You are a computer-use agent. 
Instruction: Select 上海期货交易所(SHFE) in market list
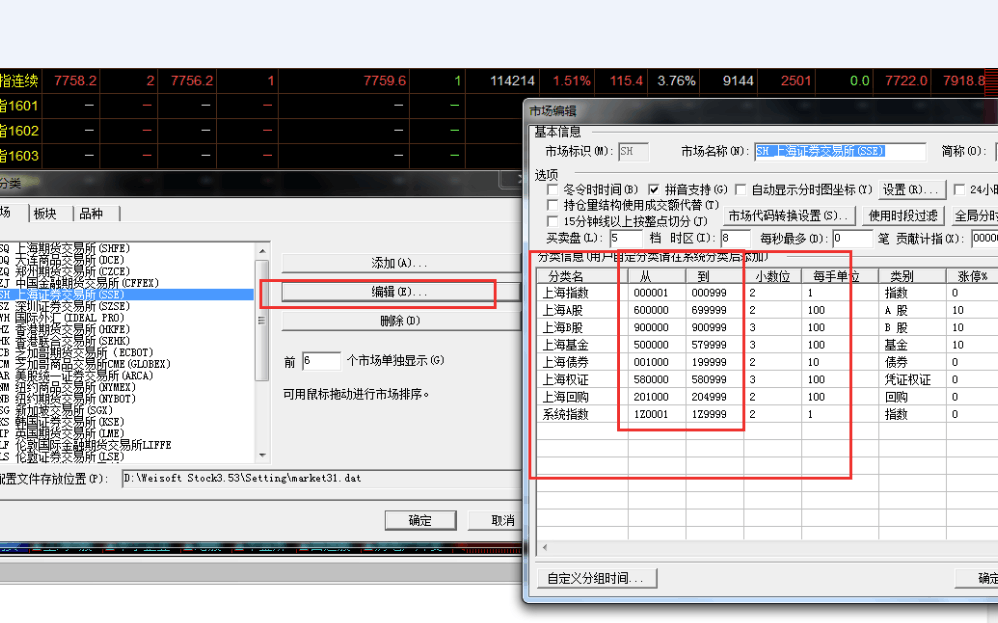[127, 248]
